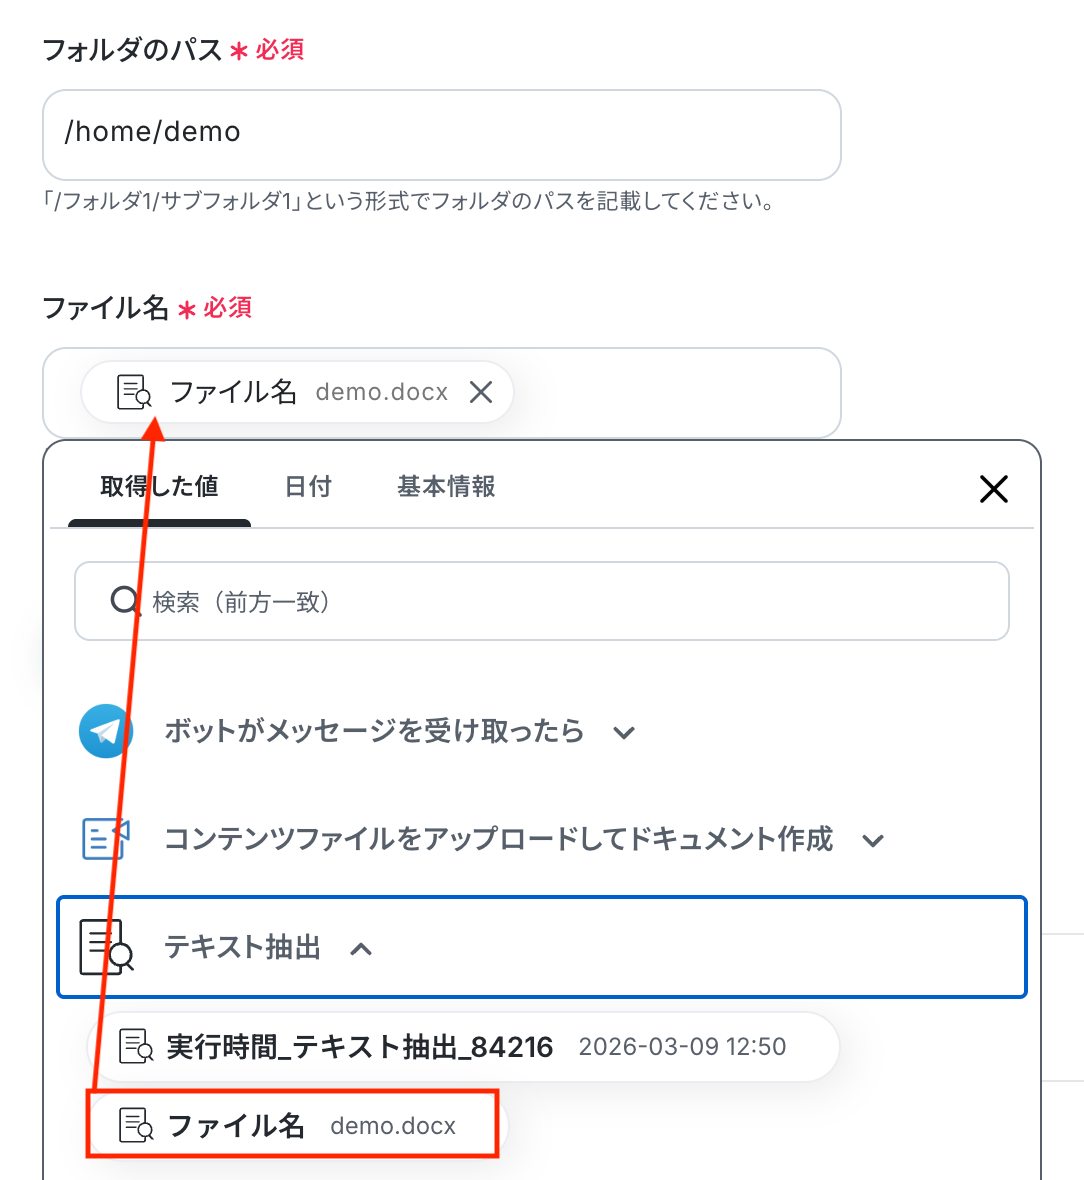This screenshot has height=1180, width=1084.
Task: Remove the demo.docx chip with X
Action: tap(481, 392)
